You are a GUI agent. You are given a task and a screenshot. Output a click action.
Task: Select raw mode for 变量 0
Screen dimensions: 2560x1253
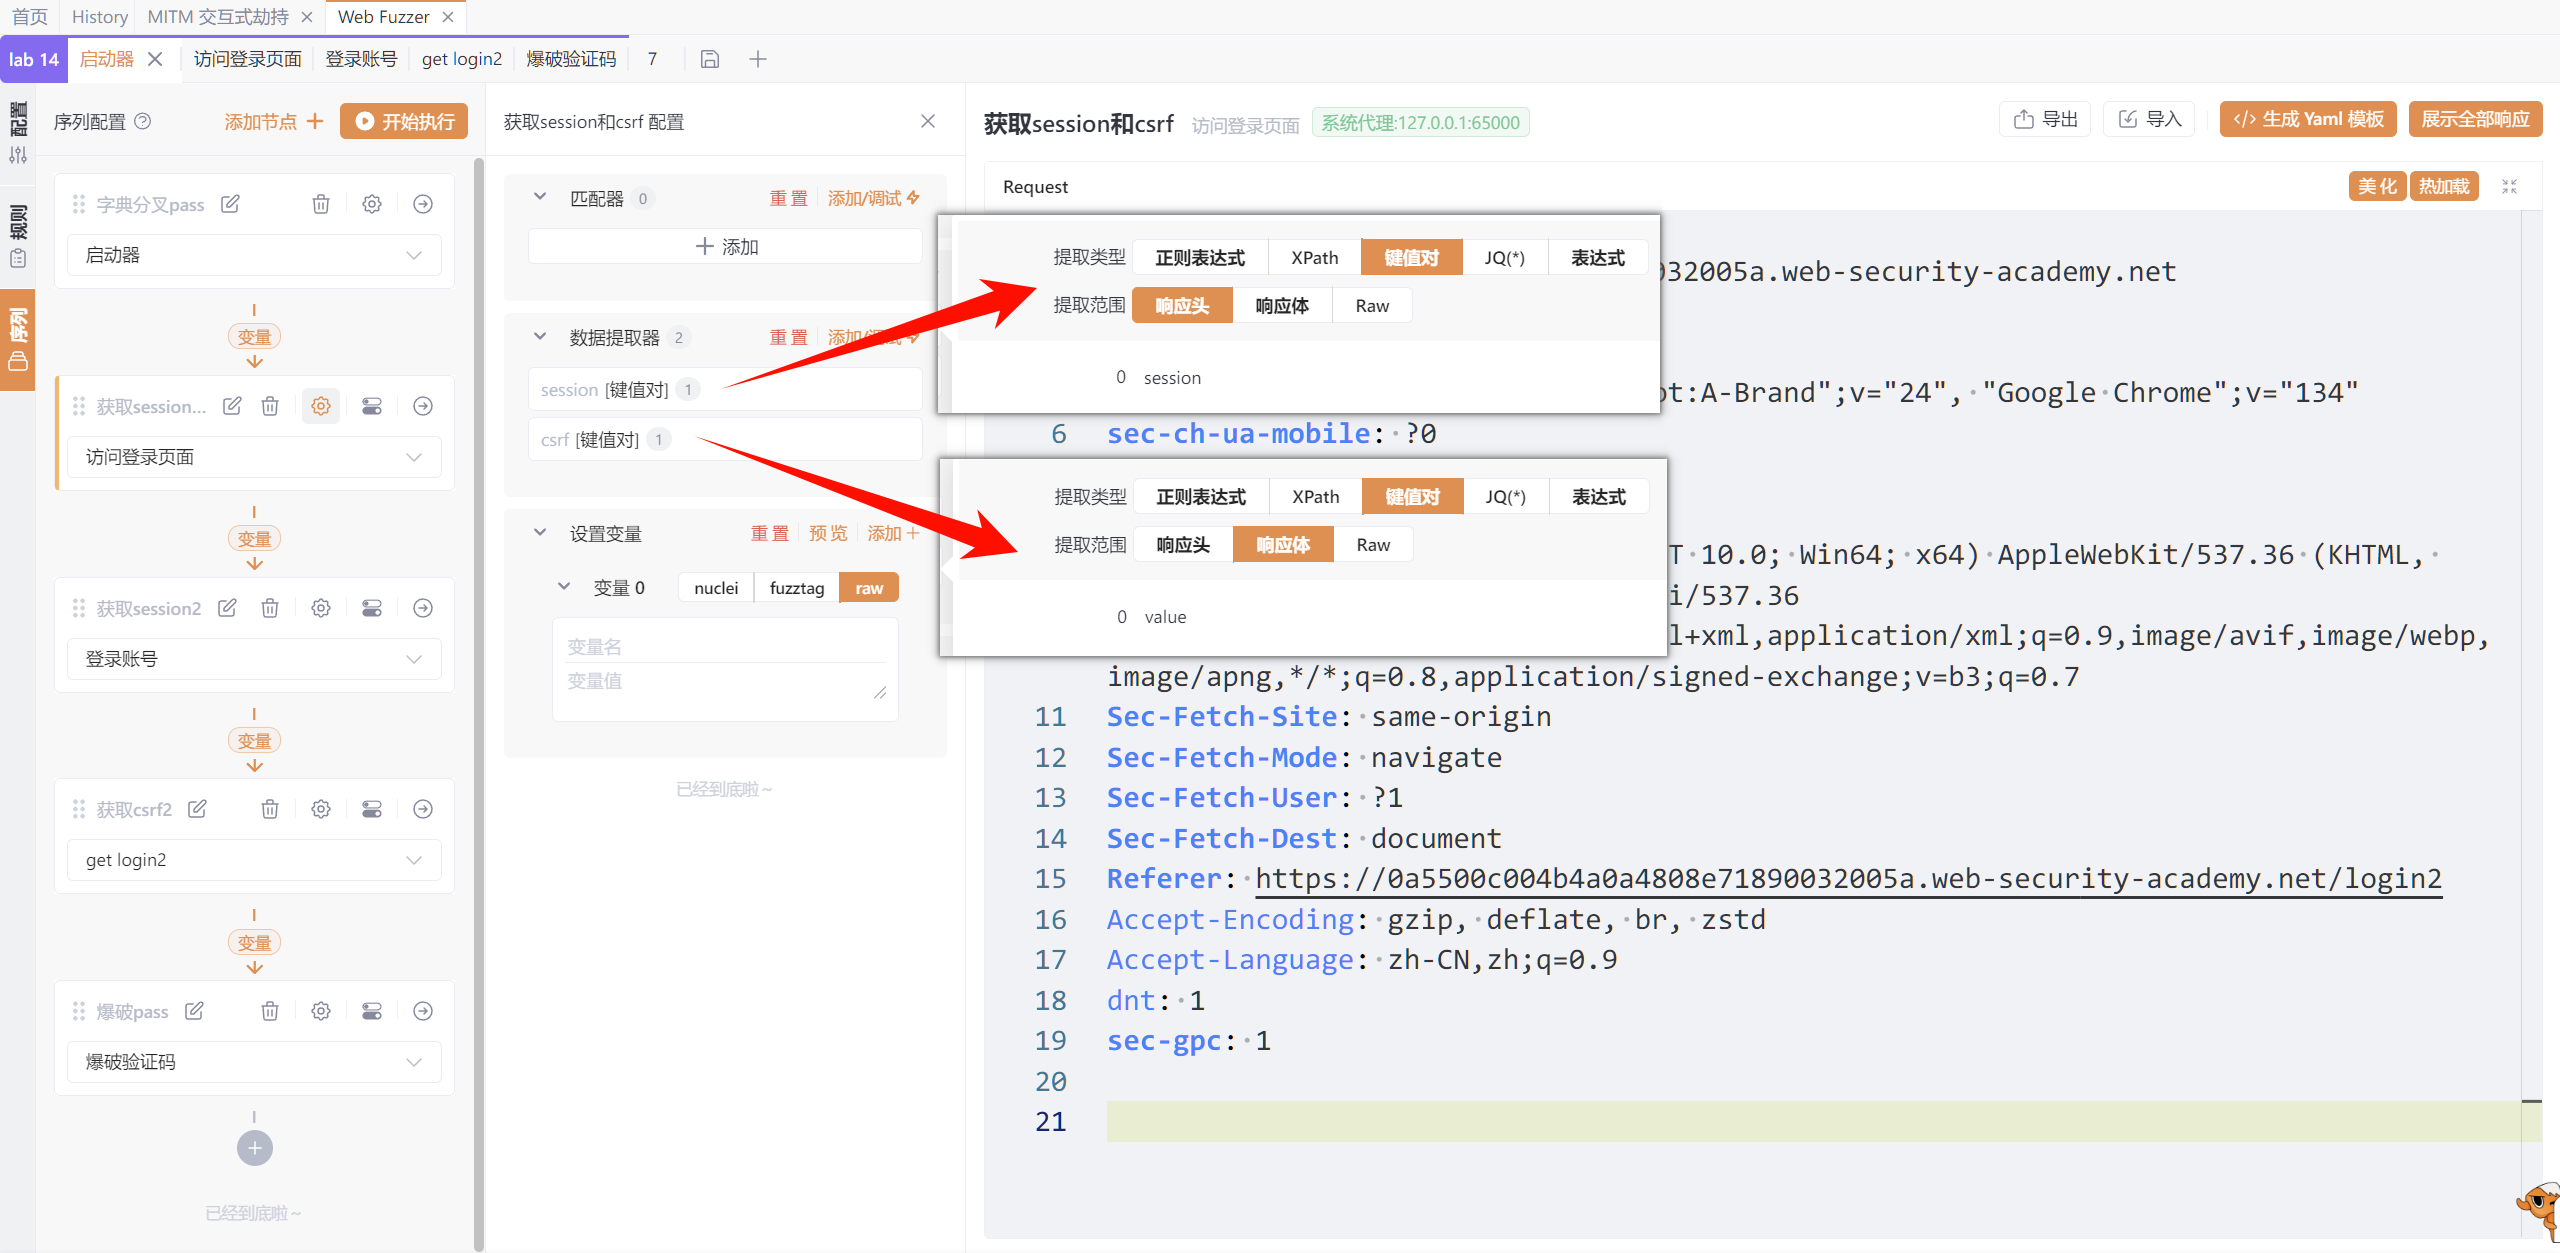tap(869, 588)
